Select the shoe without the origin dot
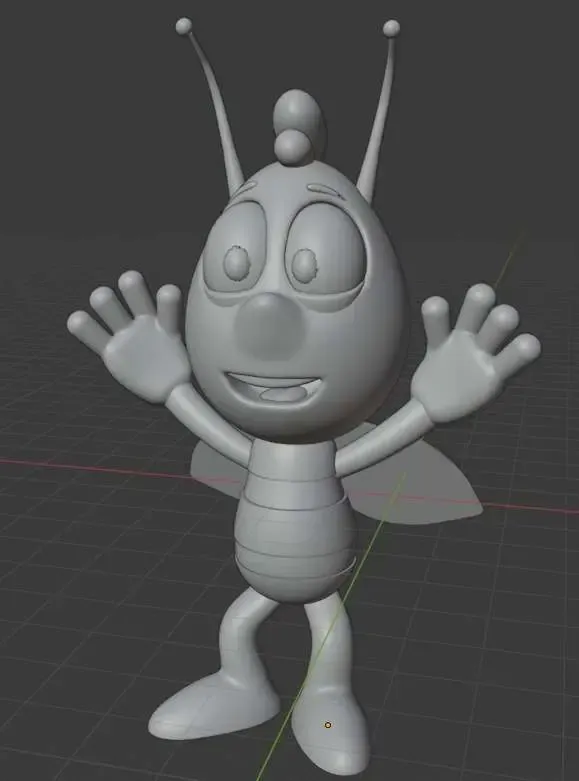The width and height of the screenshot is (579, 781). (x=214, y=704)
